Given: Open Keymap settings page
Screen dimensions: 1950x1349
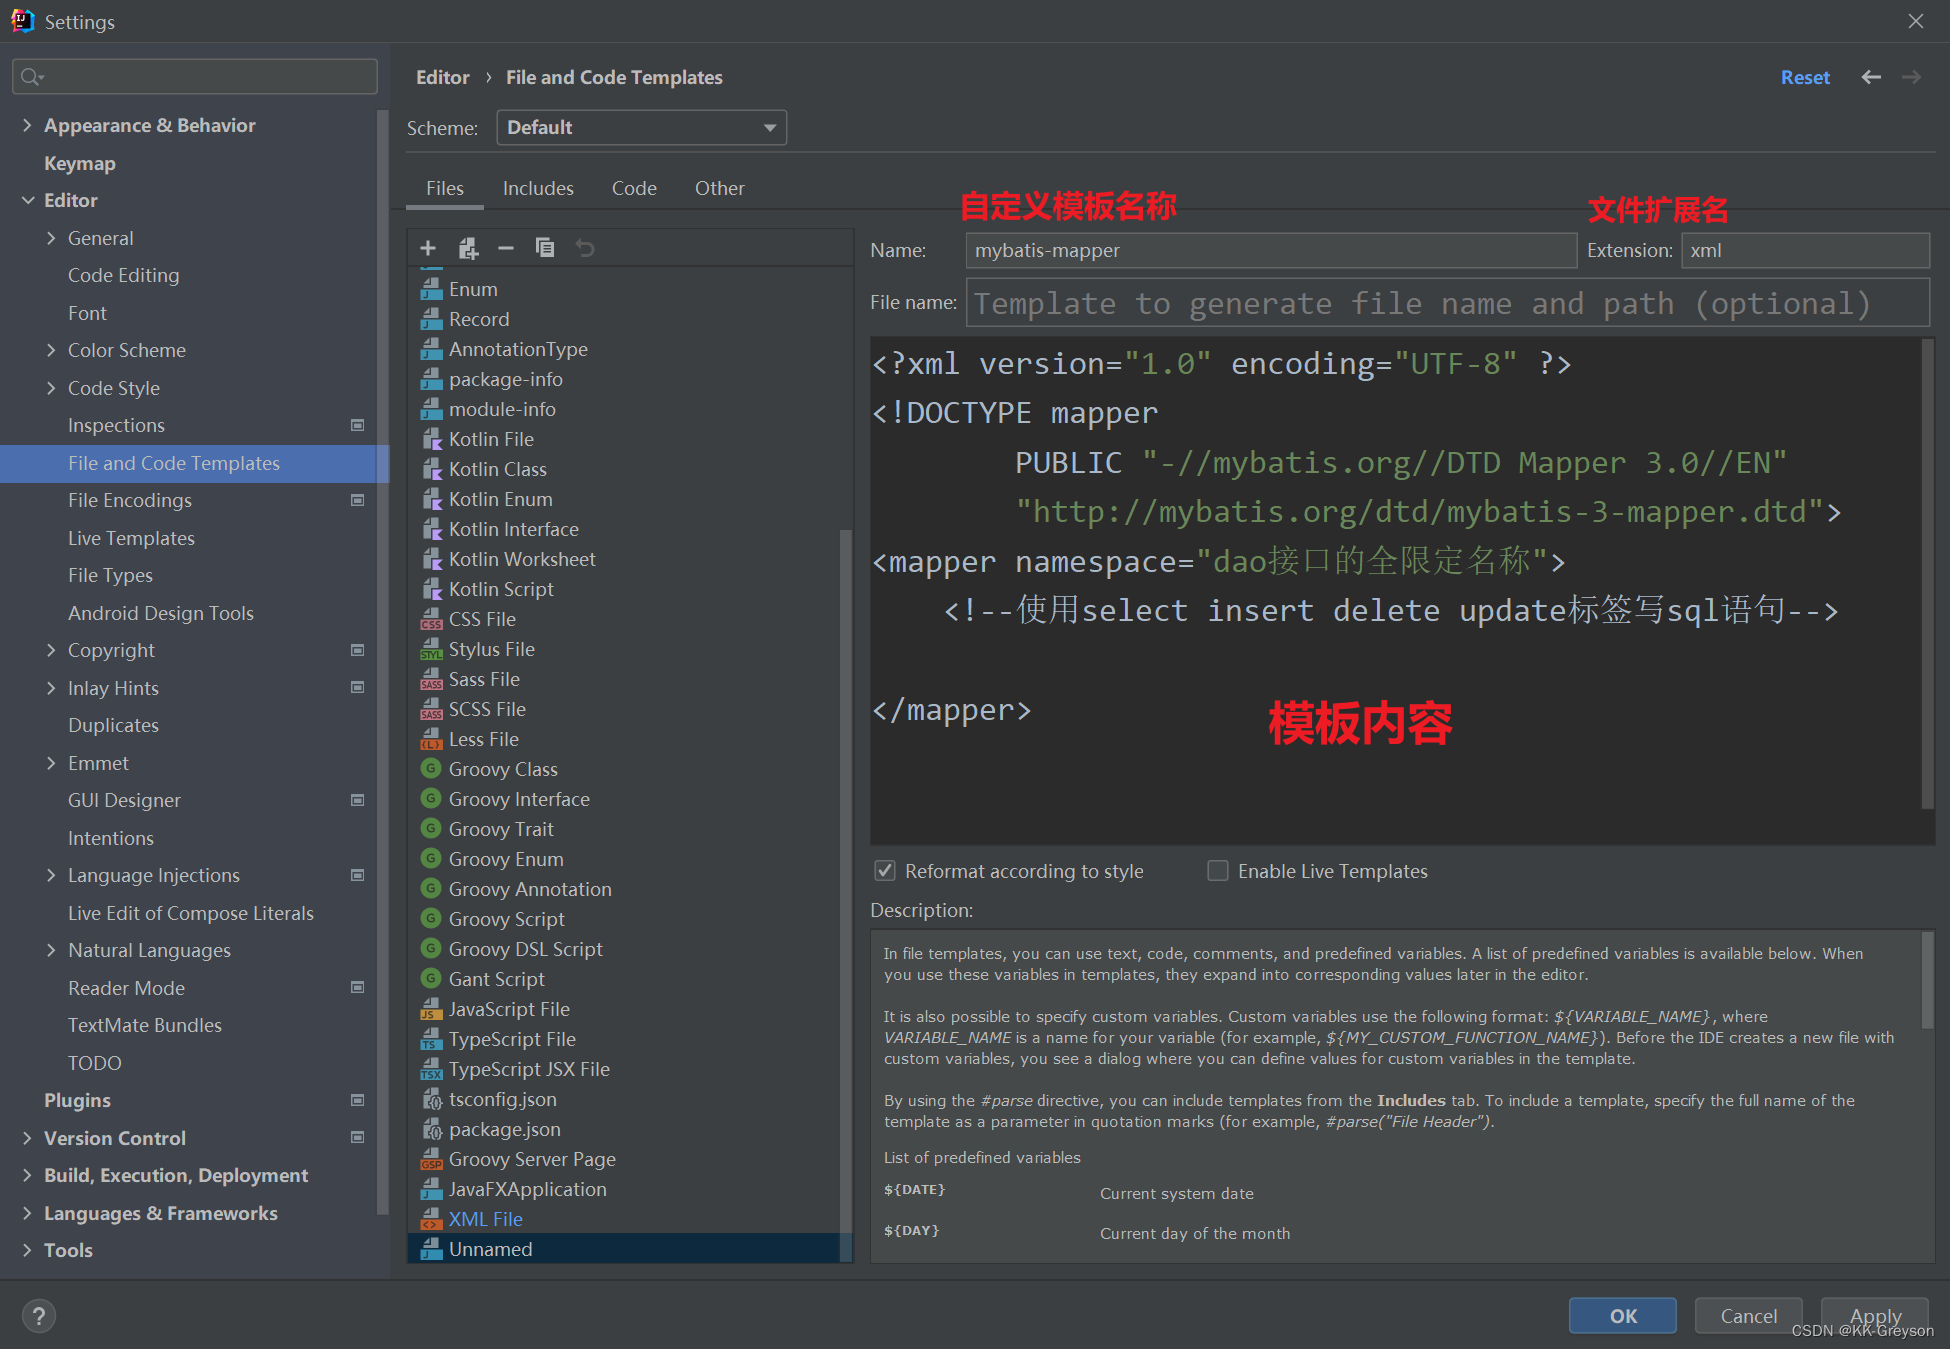Looking at the screenshot, I should click(80, 163).
